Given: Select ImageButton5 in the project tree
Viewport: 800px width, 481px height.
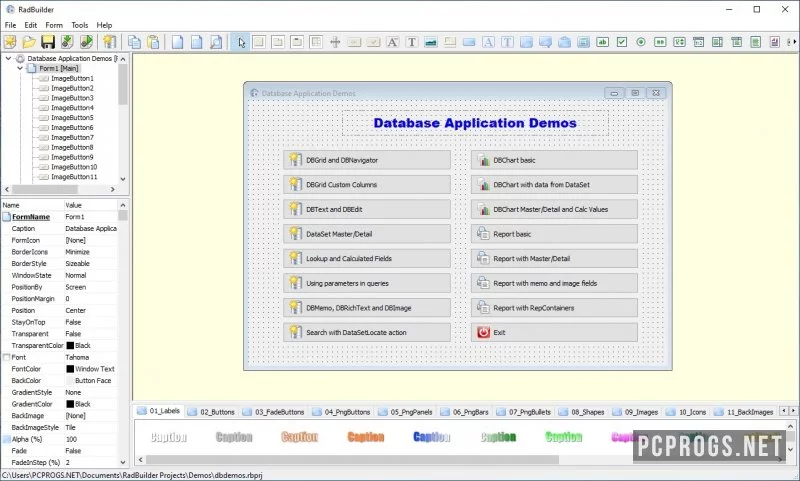Looking at the screenshot, I should 72,117.
